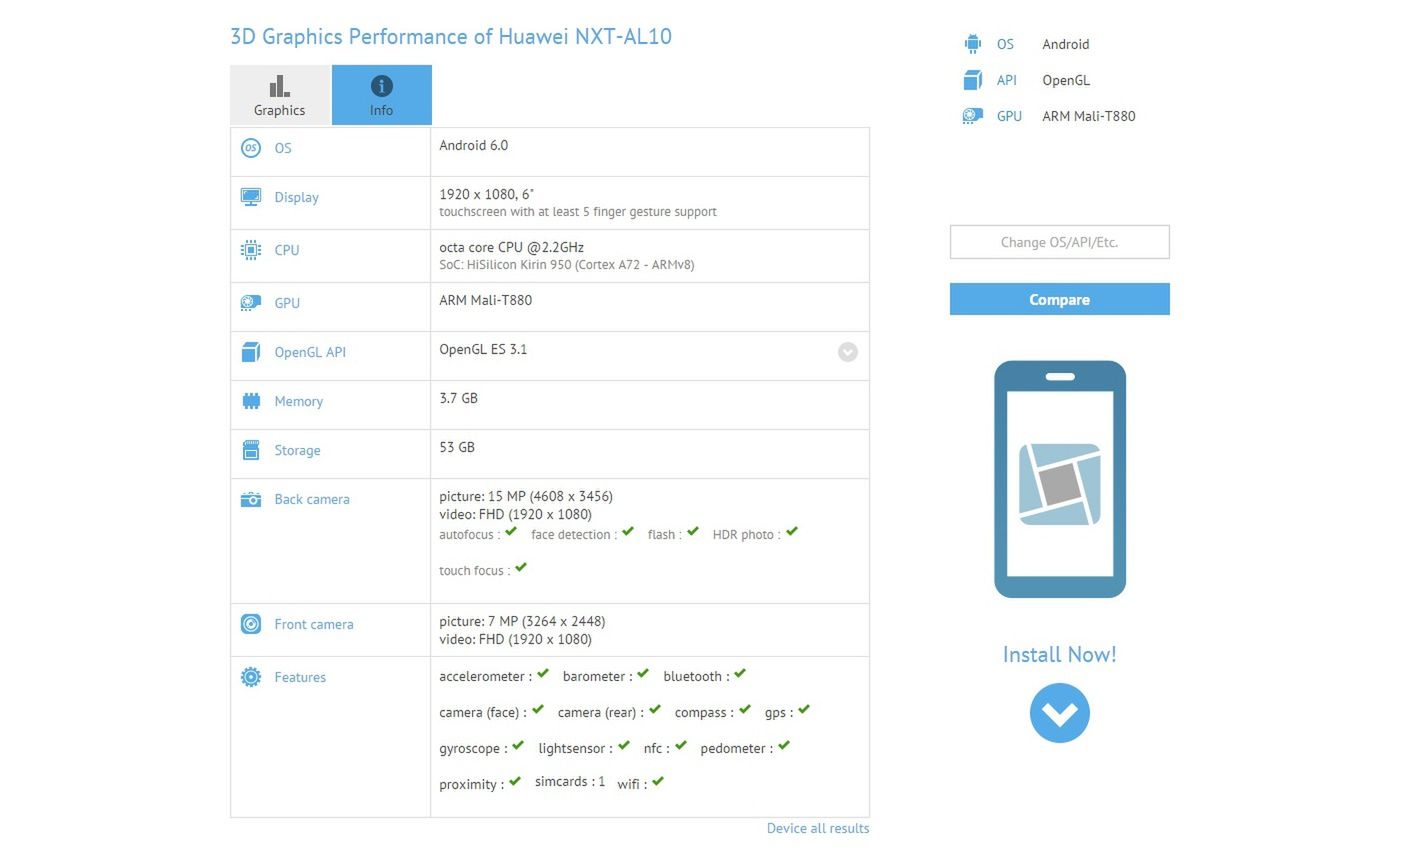
Task: Click the Back camera icon
Action: click(251, 499)
